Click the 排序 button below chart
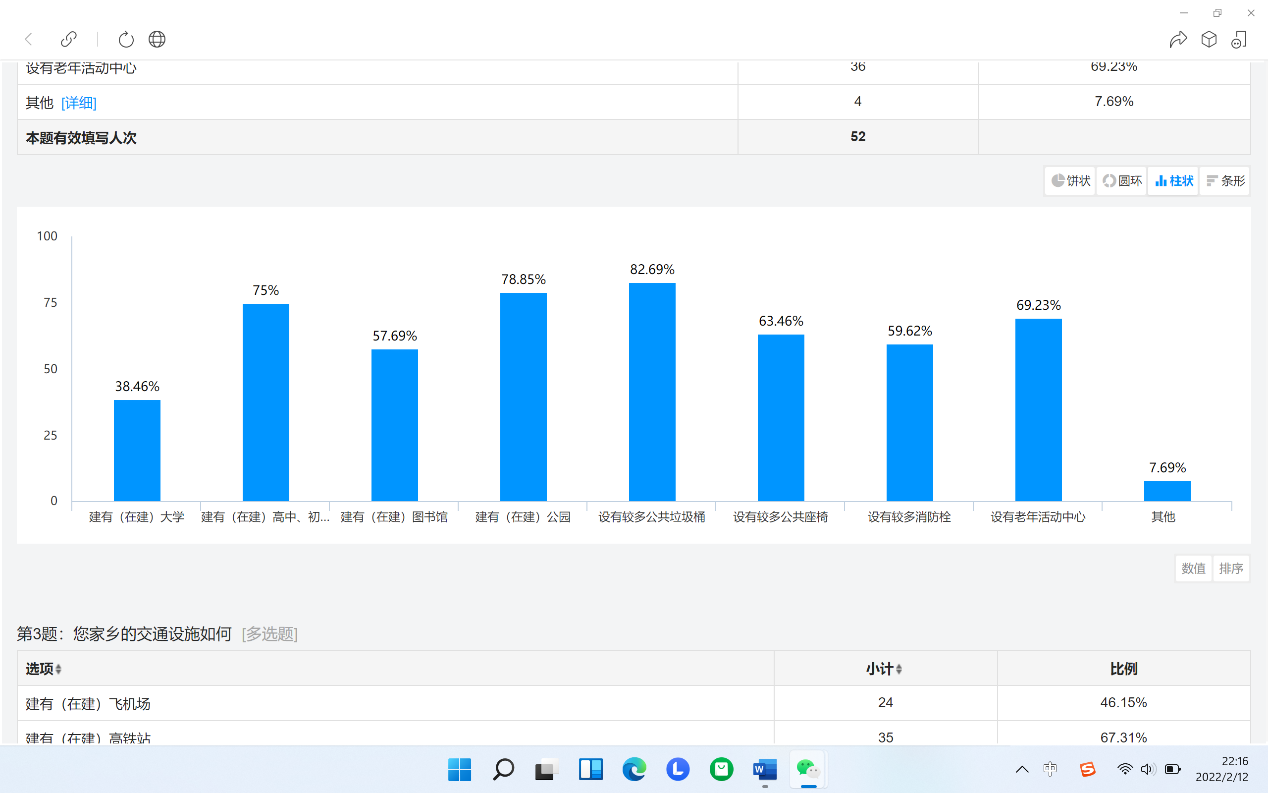Screen dimensions: 1268x793 [x=1231, y=568]
